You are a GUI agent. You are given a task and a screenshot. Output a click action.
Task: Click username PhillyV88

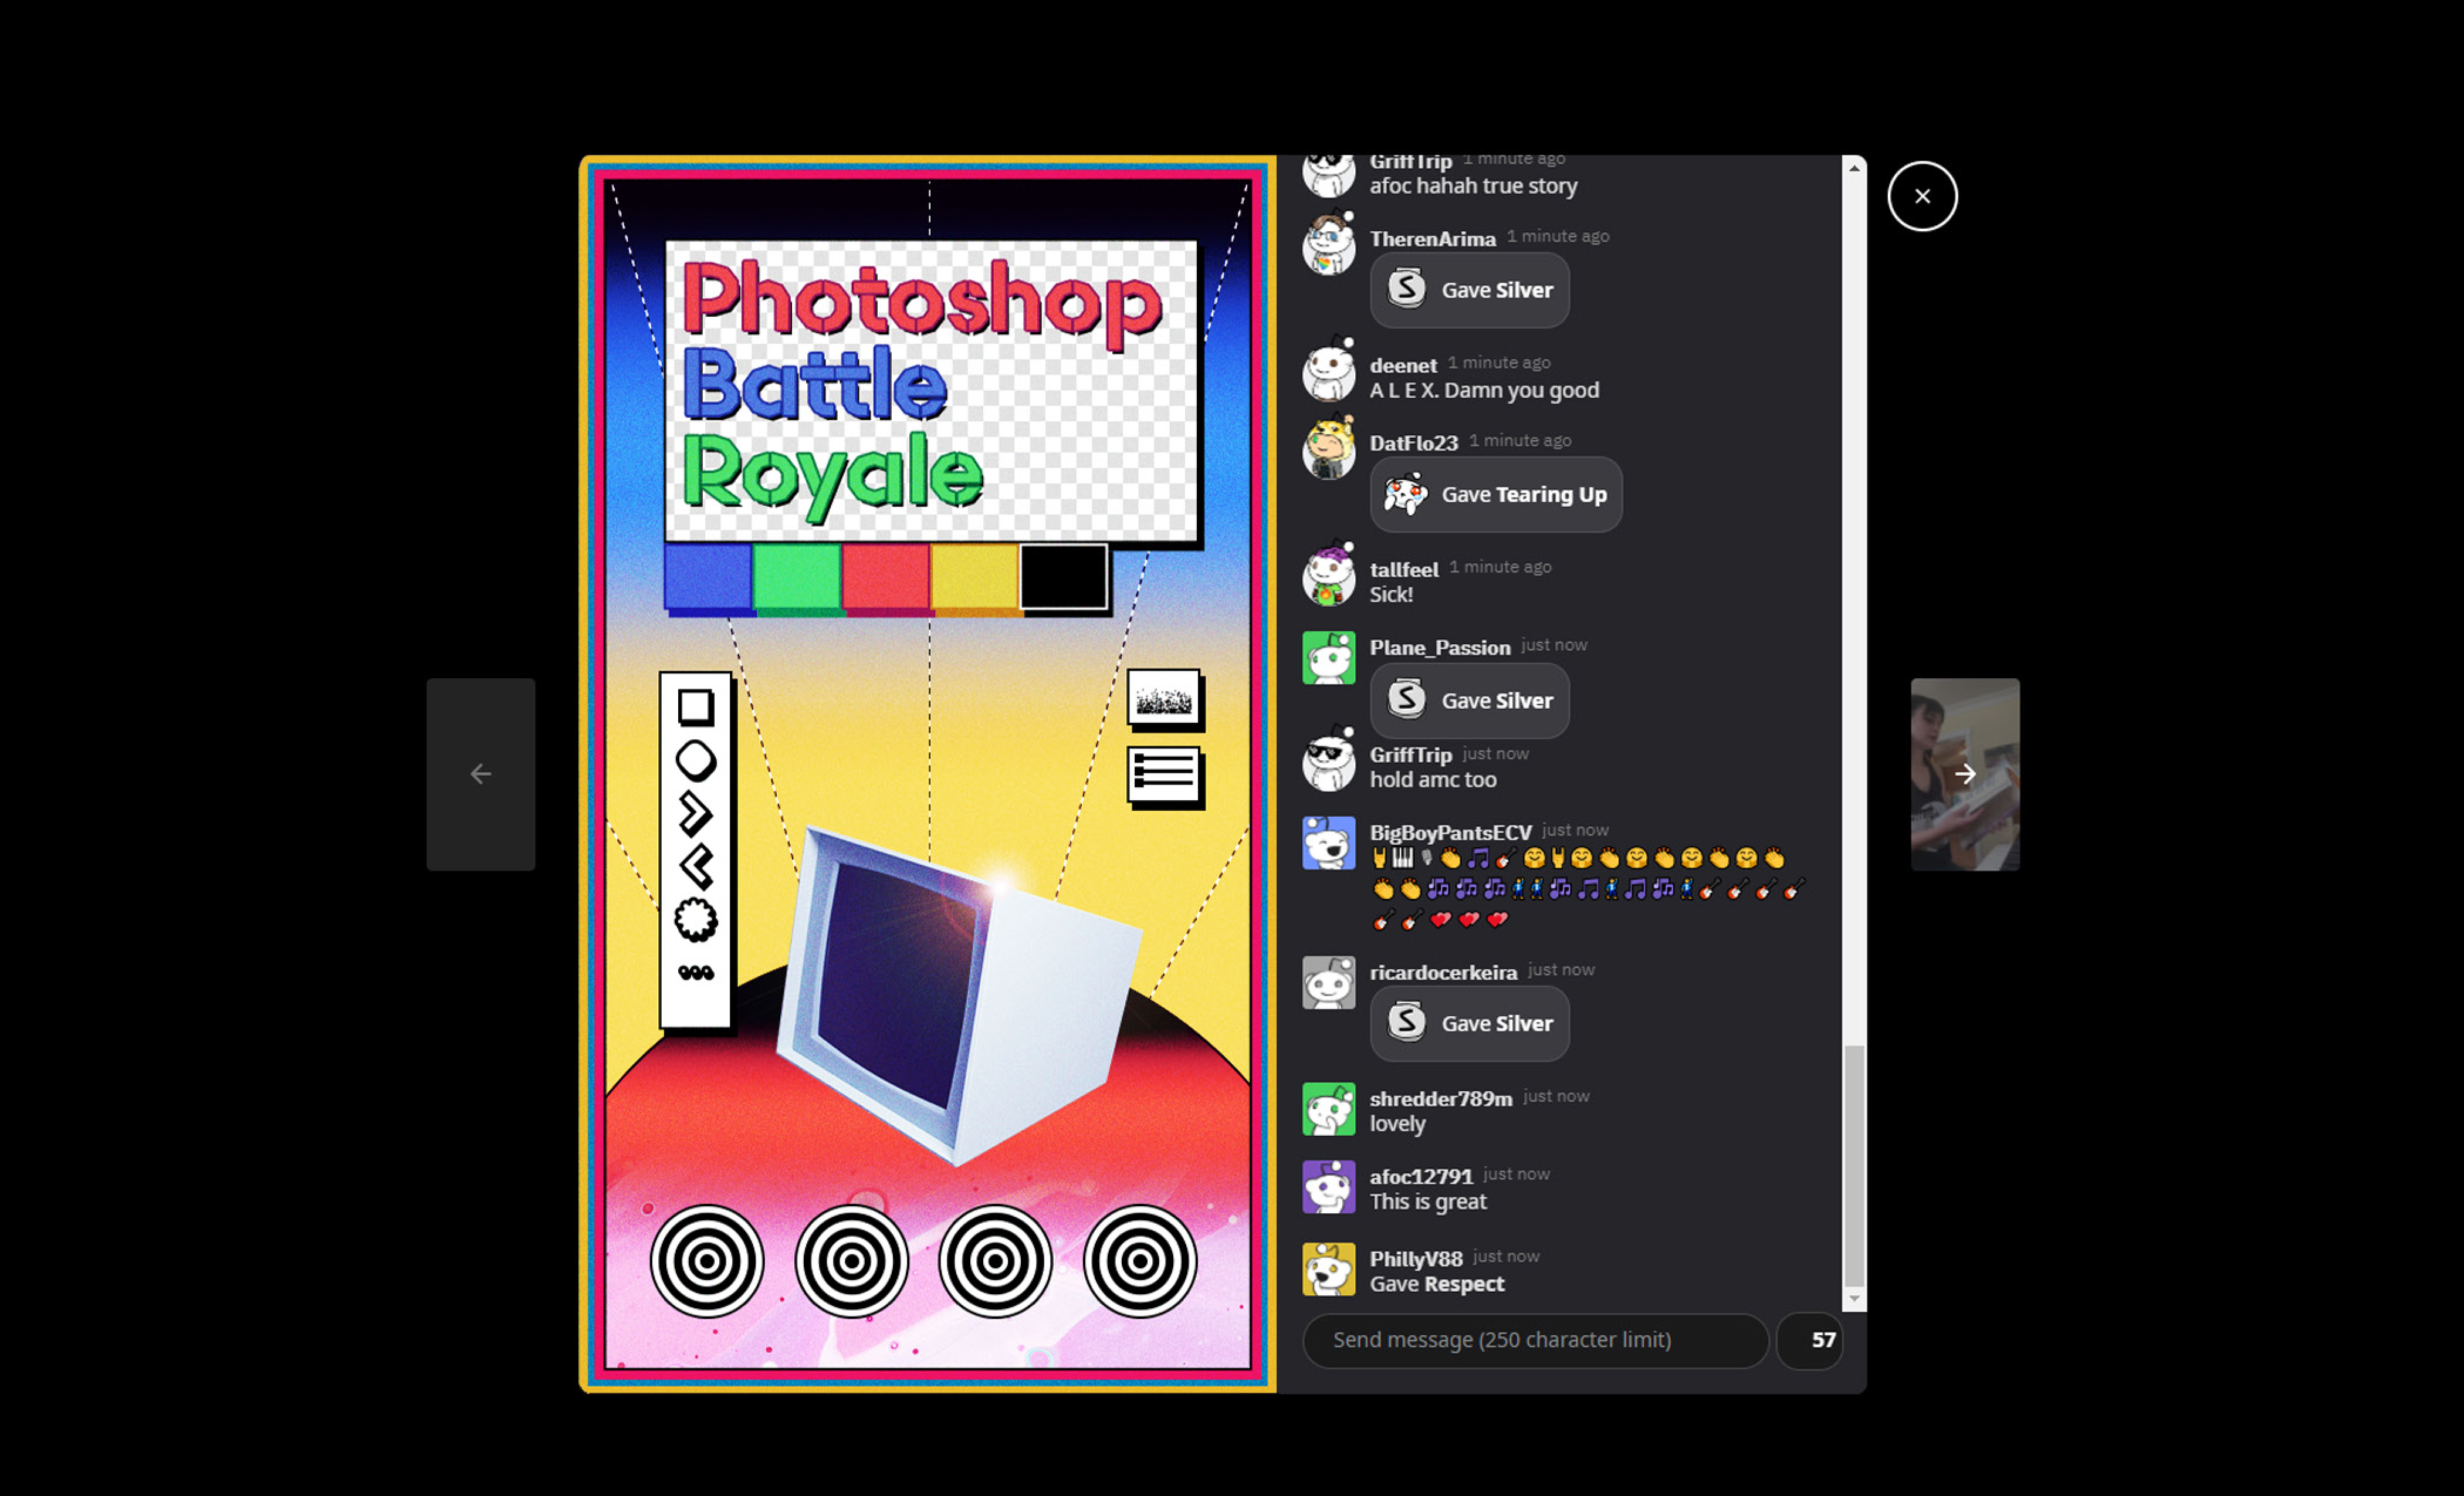coord(1416,1258)
